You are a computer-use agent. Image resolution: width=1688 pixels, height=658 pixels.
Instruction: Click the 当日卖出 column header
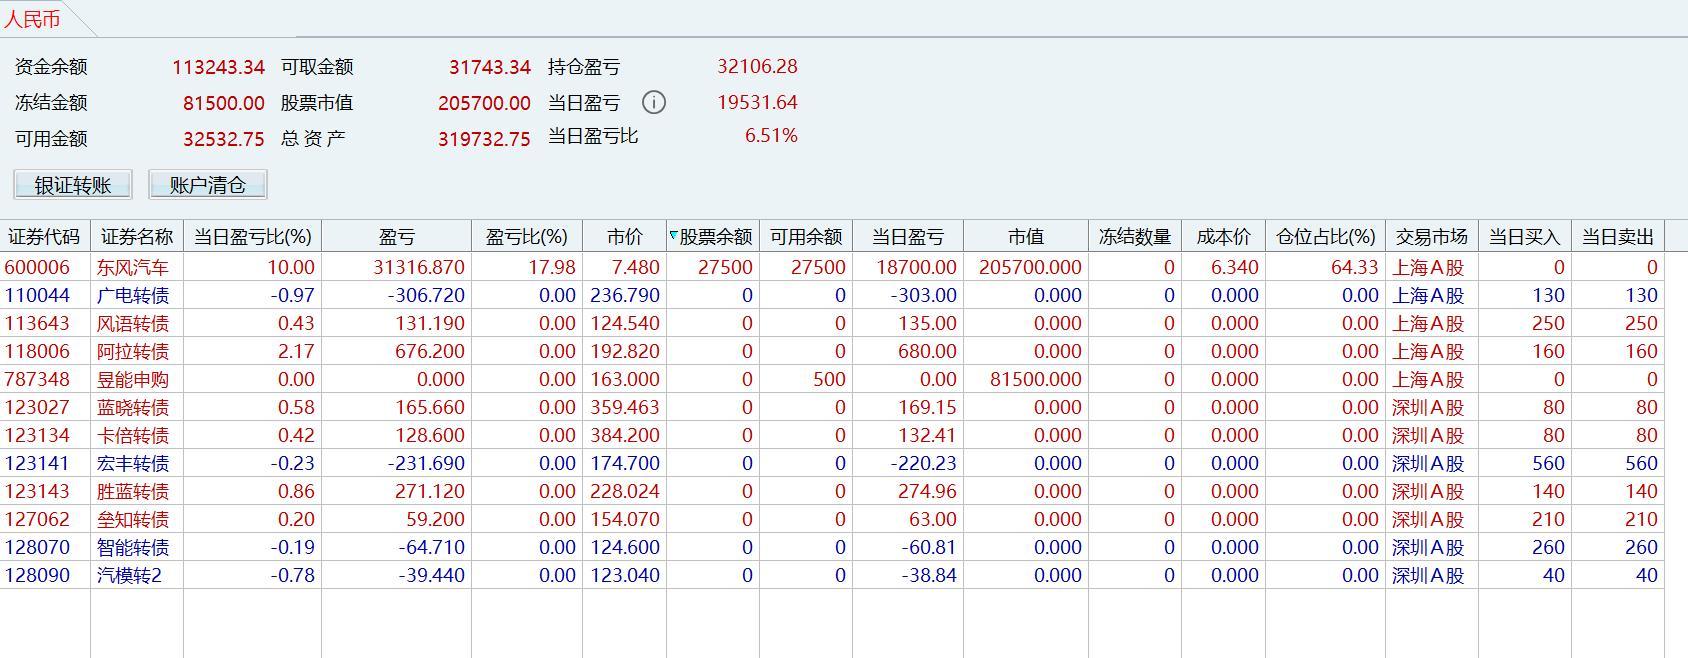point(1617,237)
